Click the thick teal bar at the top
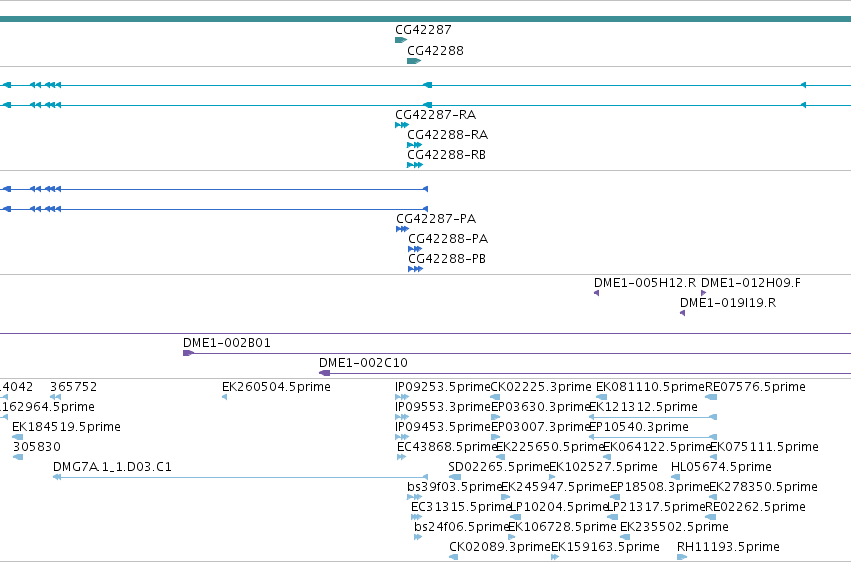The width and height of the screenshot is (851, 562). pyautogui.click(x=426, y=19)
